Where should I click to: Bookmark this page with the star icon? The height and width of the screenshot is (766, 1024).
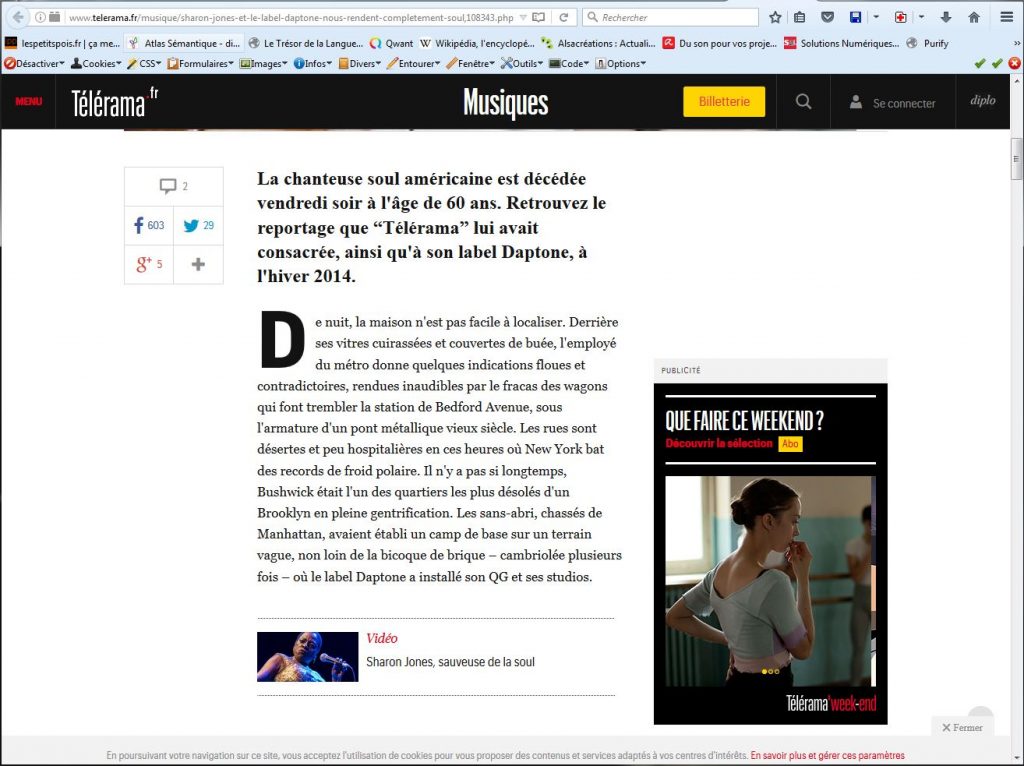point(775,17)
